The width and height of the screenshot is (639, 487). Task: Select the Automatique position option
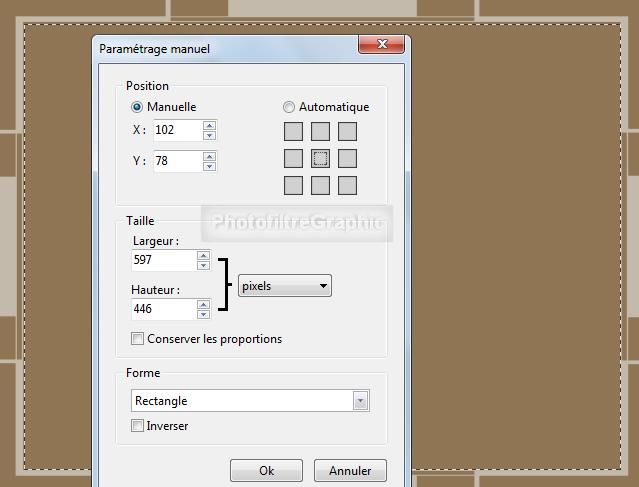coord(289,107)
